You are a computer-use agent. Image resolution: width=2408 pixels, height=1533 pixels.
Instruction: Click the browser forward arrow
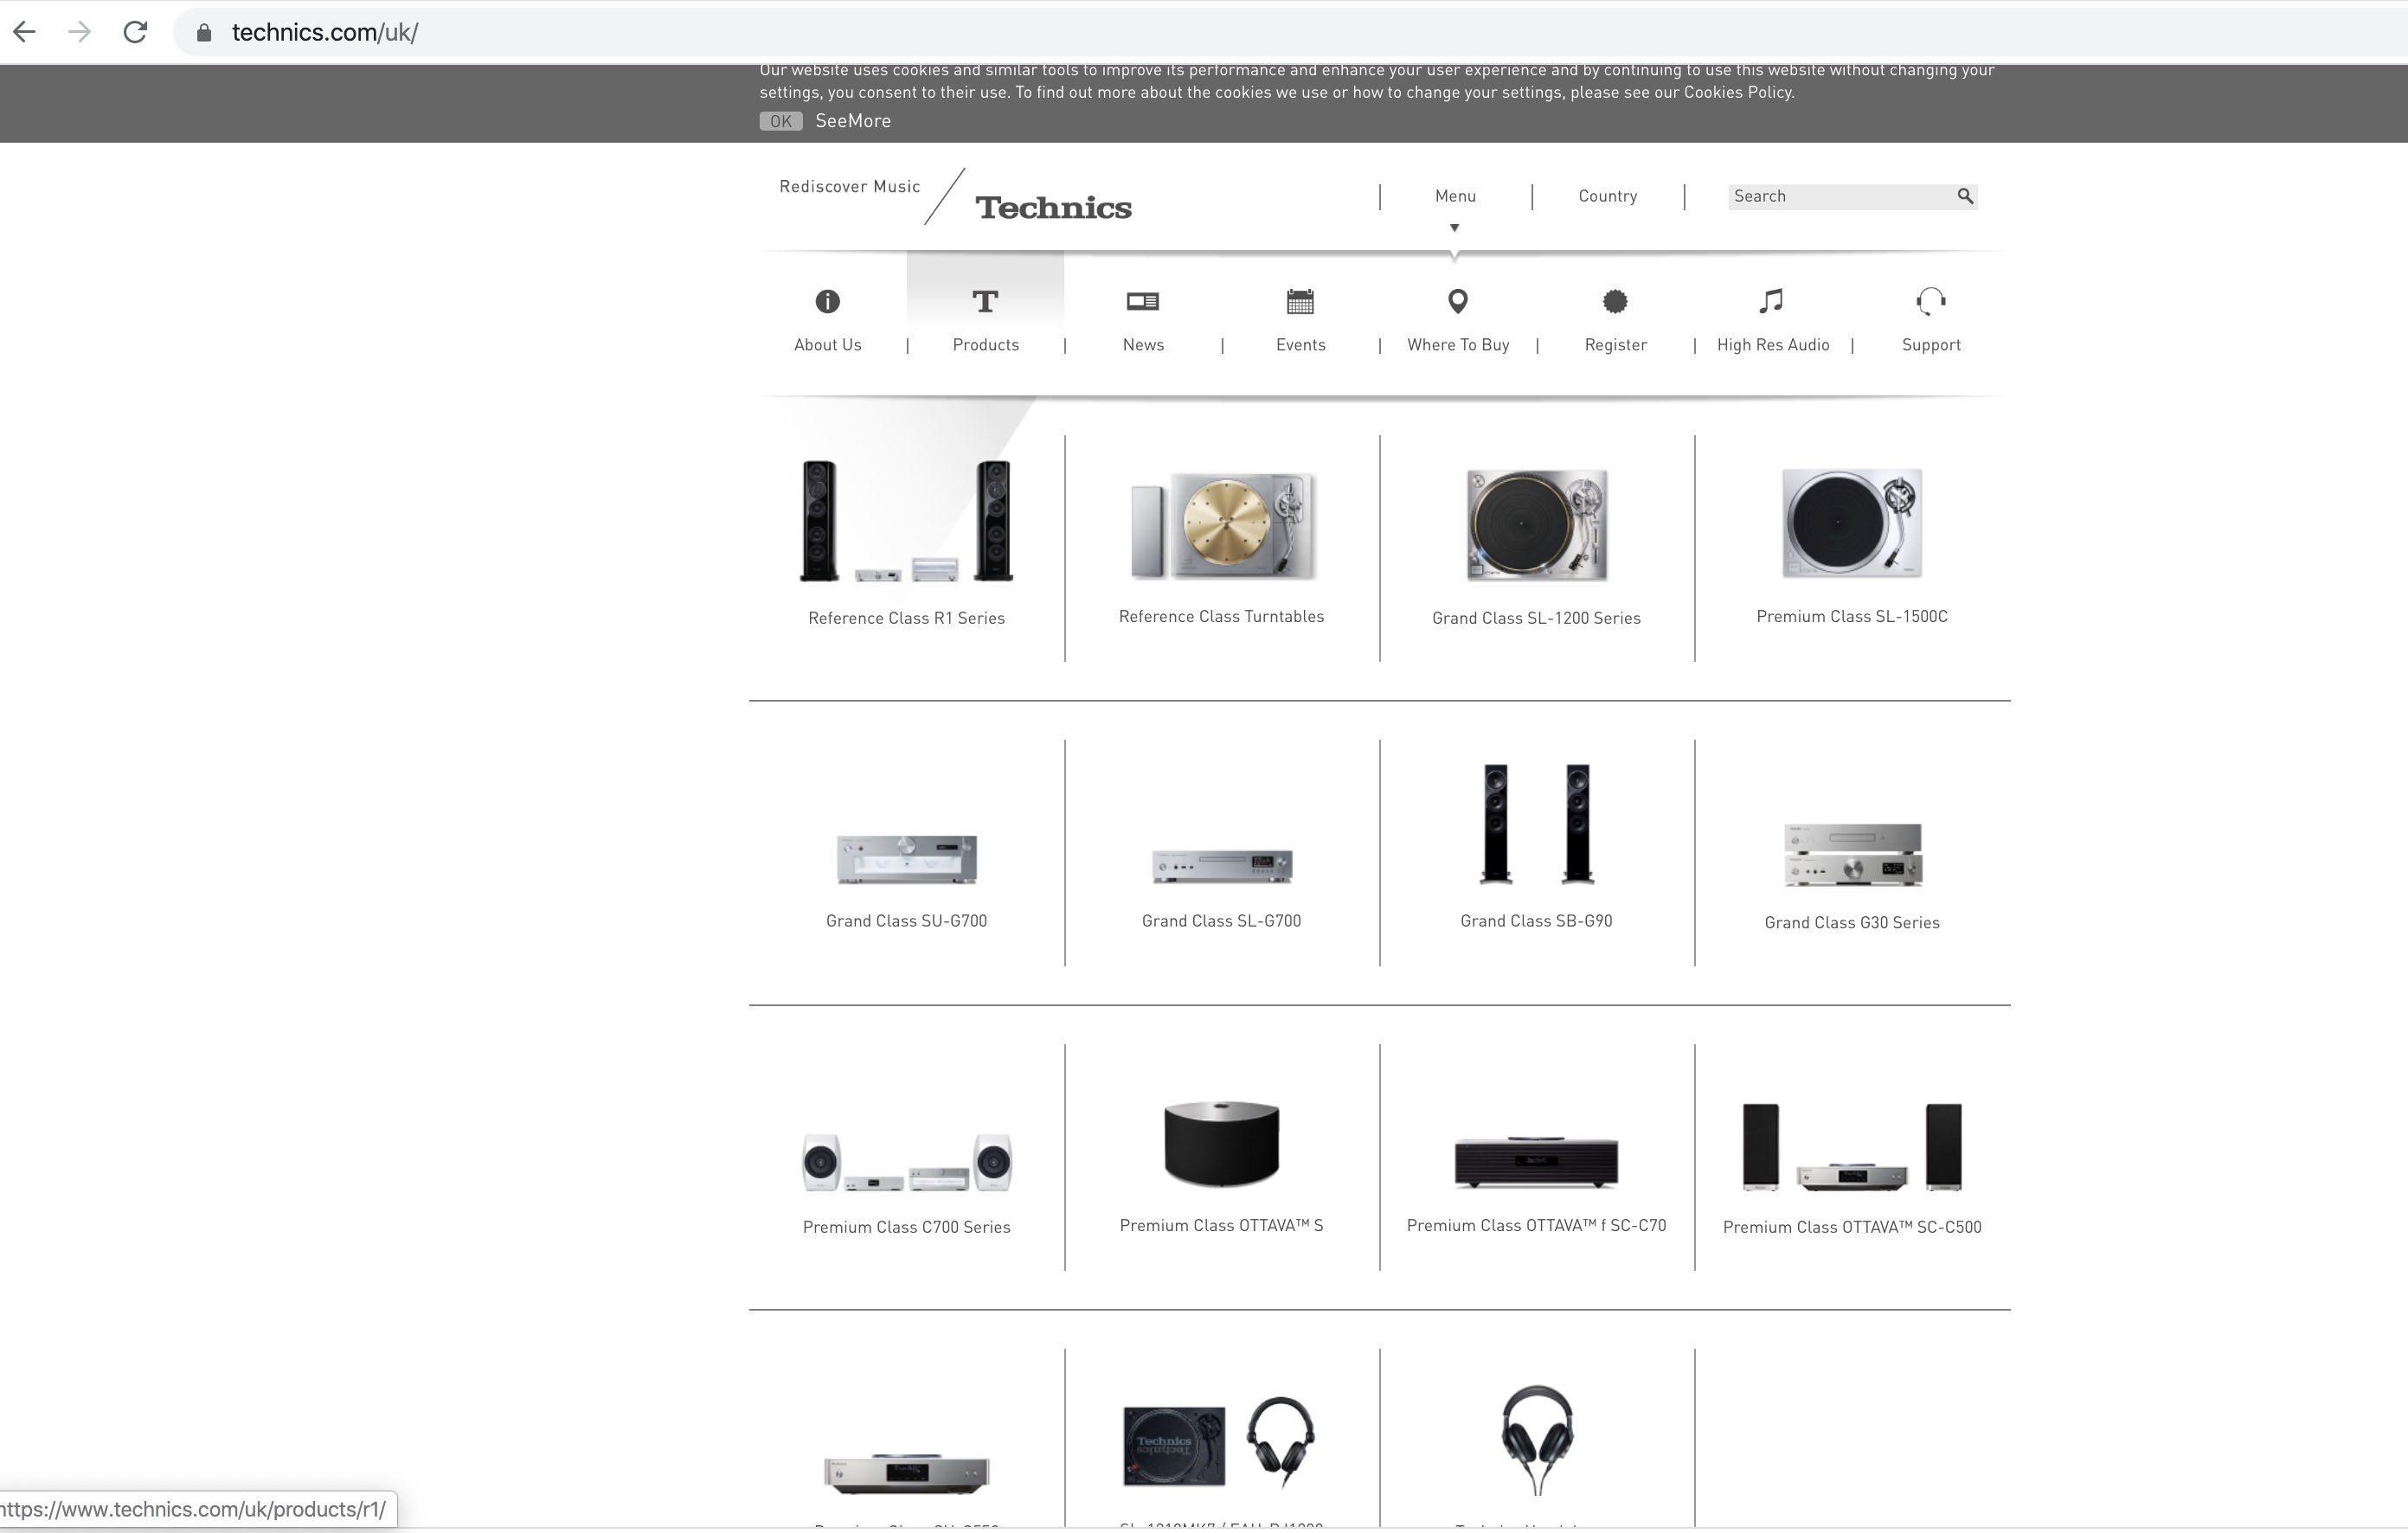80,32
